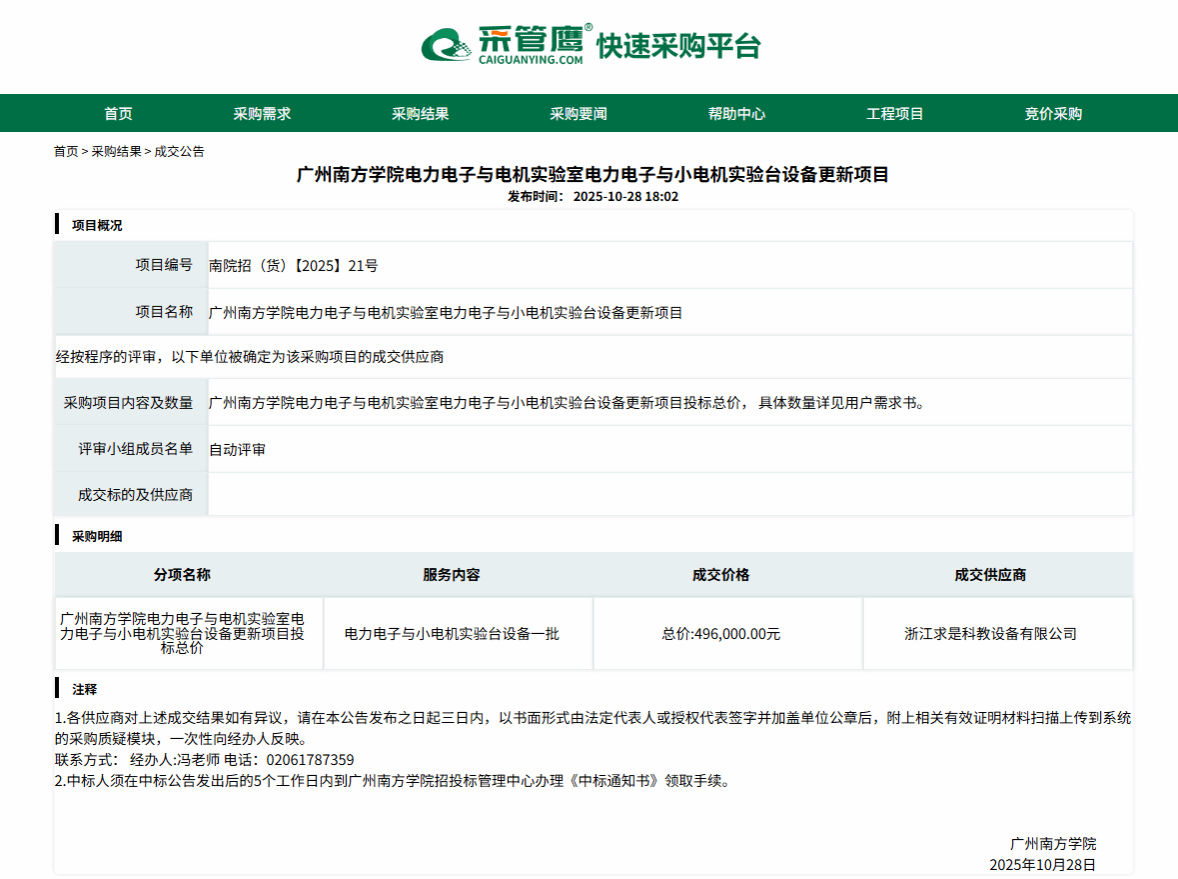Switch to 竞价采购 in the top navigation
Viewport: 1178px width, 879px height.
point(1053,114)
